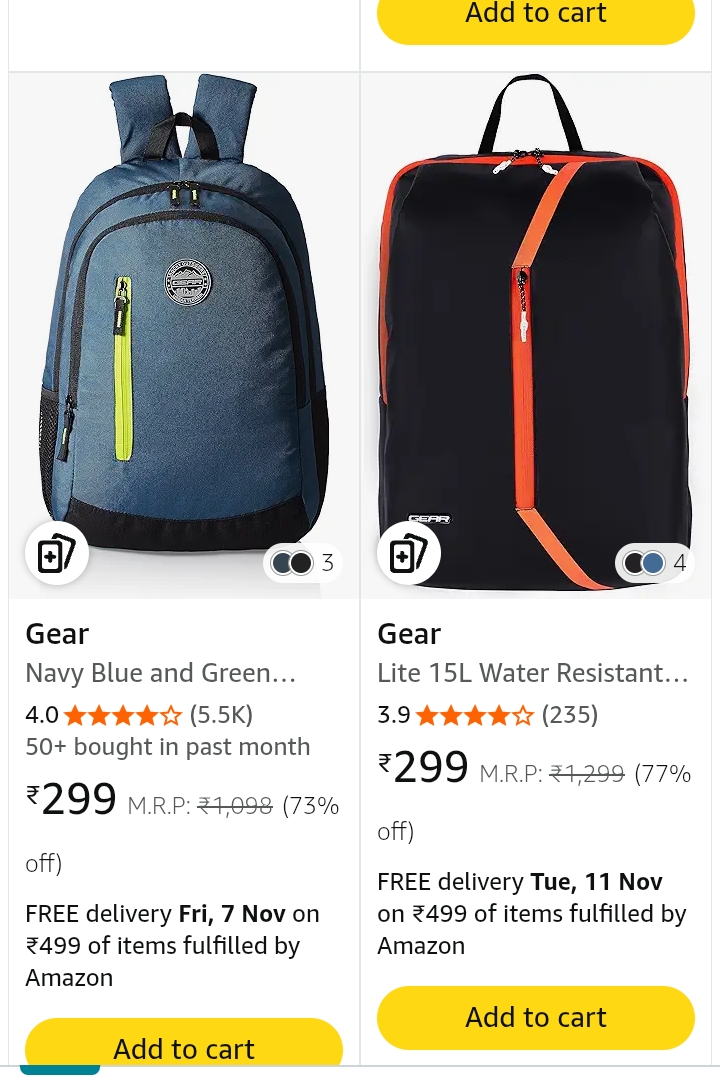The width and height of the screenshot is (720, 1078).
Task: Open 4.0 star rating on Navy backpack
Action: coord(103,715)
